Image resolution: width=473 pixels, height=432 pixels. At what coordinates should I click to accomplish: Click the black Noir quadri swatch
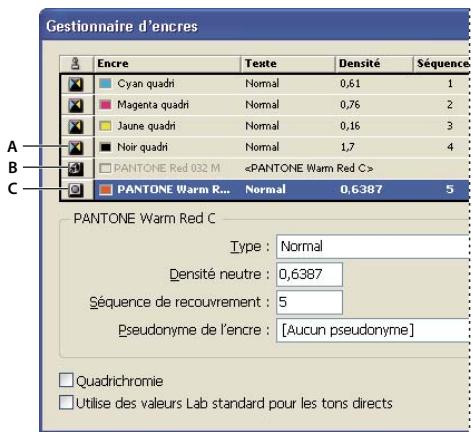(105, 147)
